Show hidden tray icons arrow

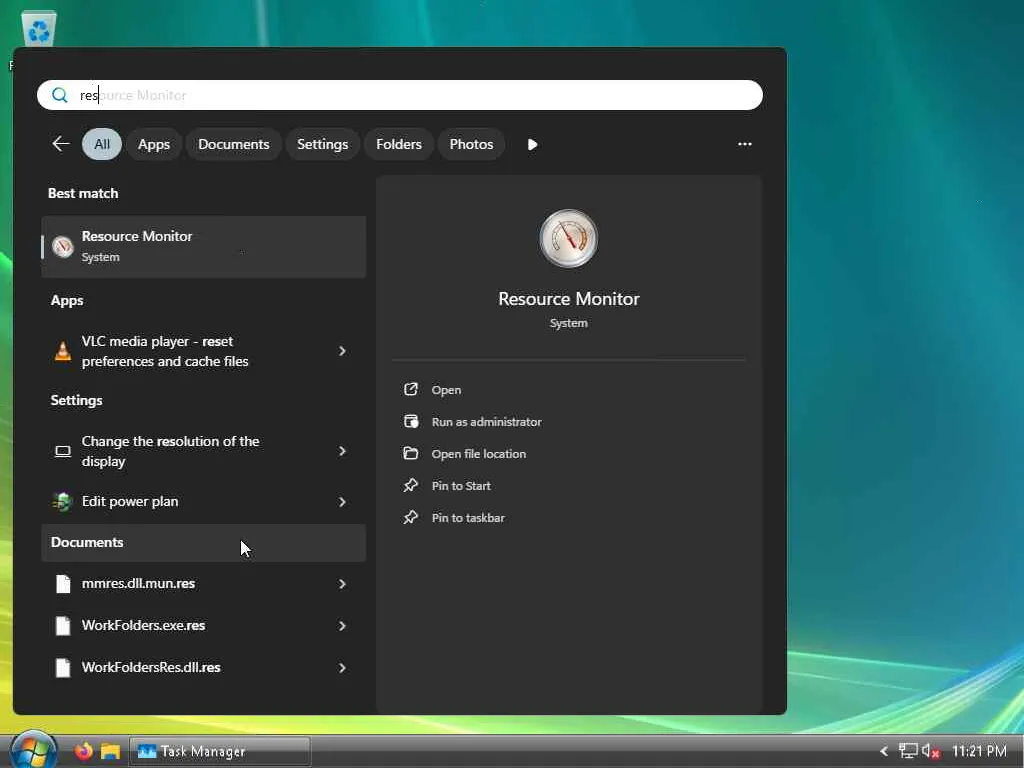[884, 752]
